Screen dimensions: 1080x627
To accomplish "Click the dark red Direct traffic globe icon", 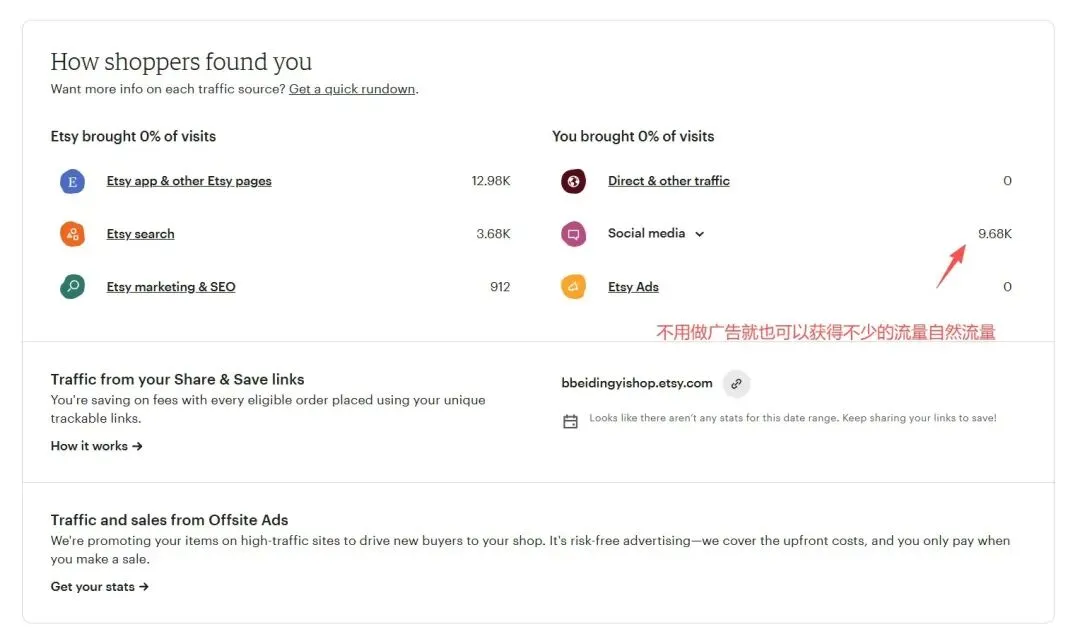I will 573,182.
